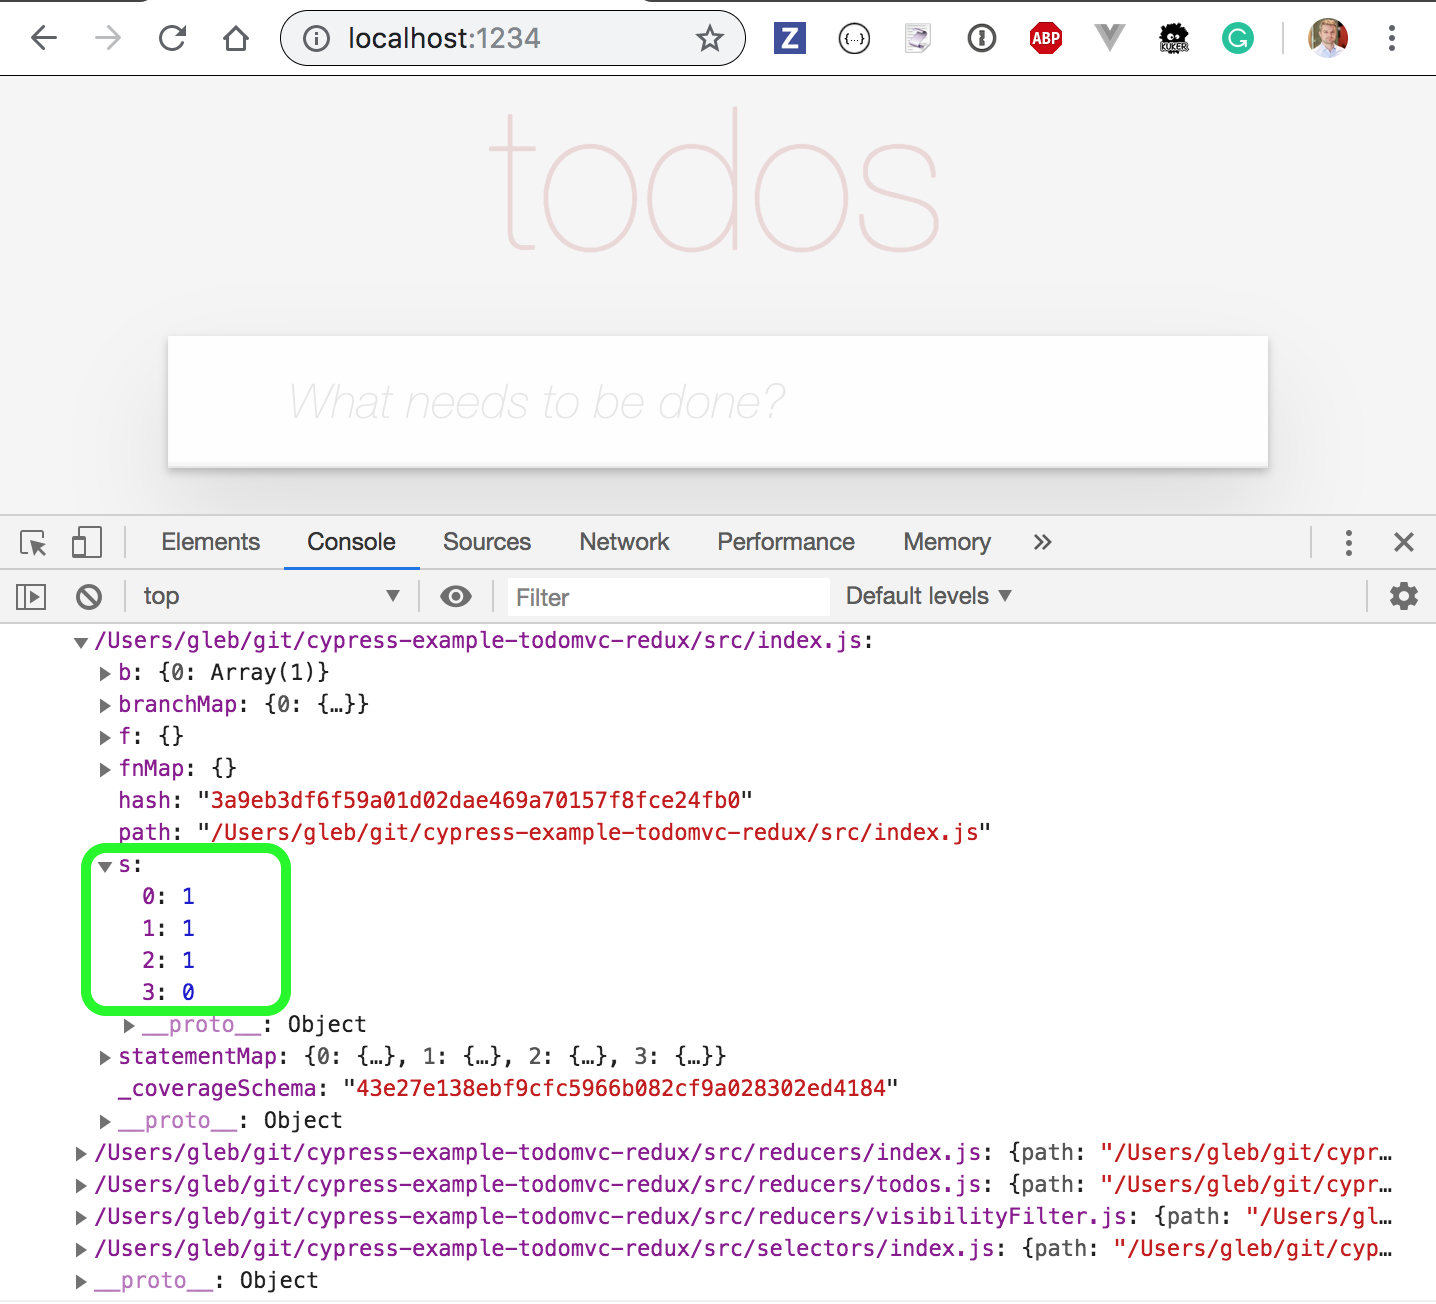Activate the DevTools inspect element picker
Viewport: 1436px width, 1304px height.
coord(33,543)
